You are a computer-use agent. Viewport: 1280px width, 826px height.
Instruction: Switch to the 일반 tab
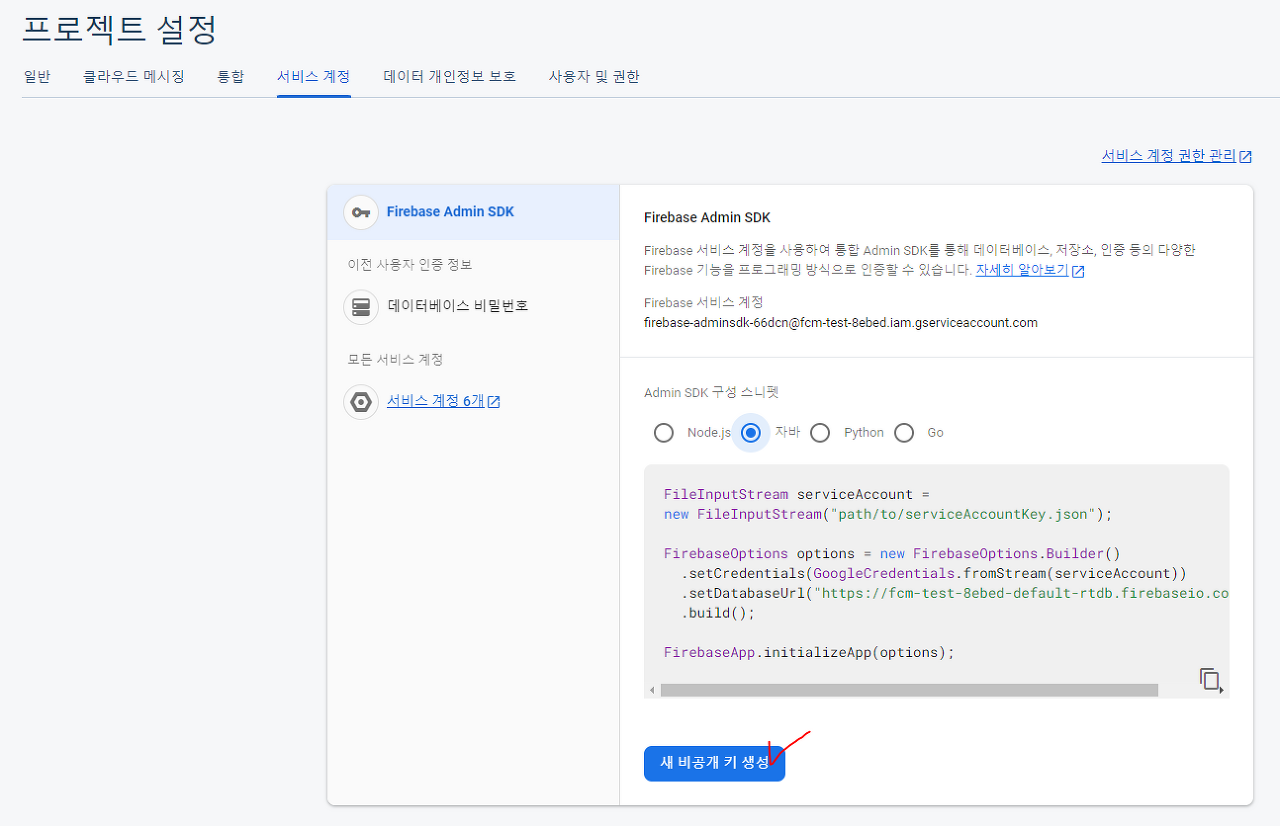click(x=37, y=76)
